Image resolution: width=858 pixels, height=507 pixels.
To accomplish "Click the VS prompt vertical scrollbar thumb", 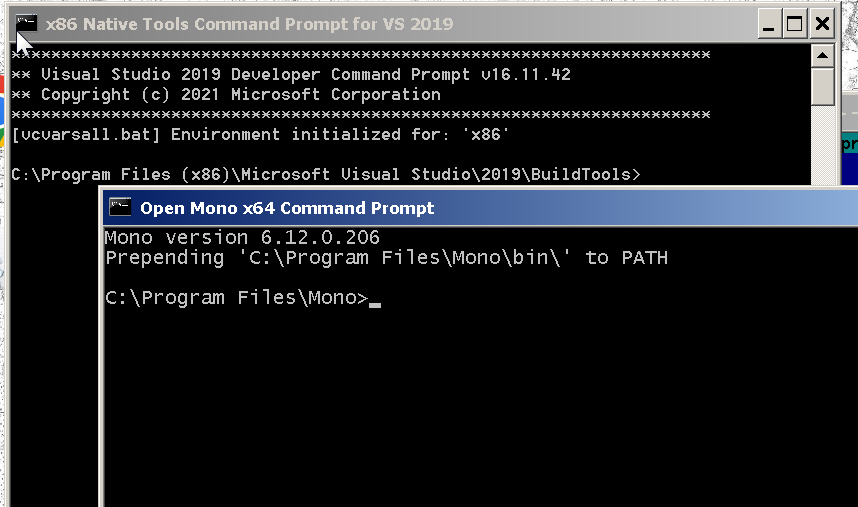I will click(823, 86).
